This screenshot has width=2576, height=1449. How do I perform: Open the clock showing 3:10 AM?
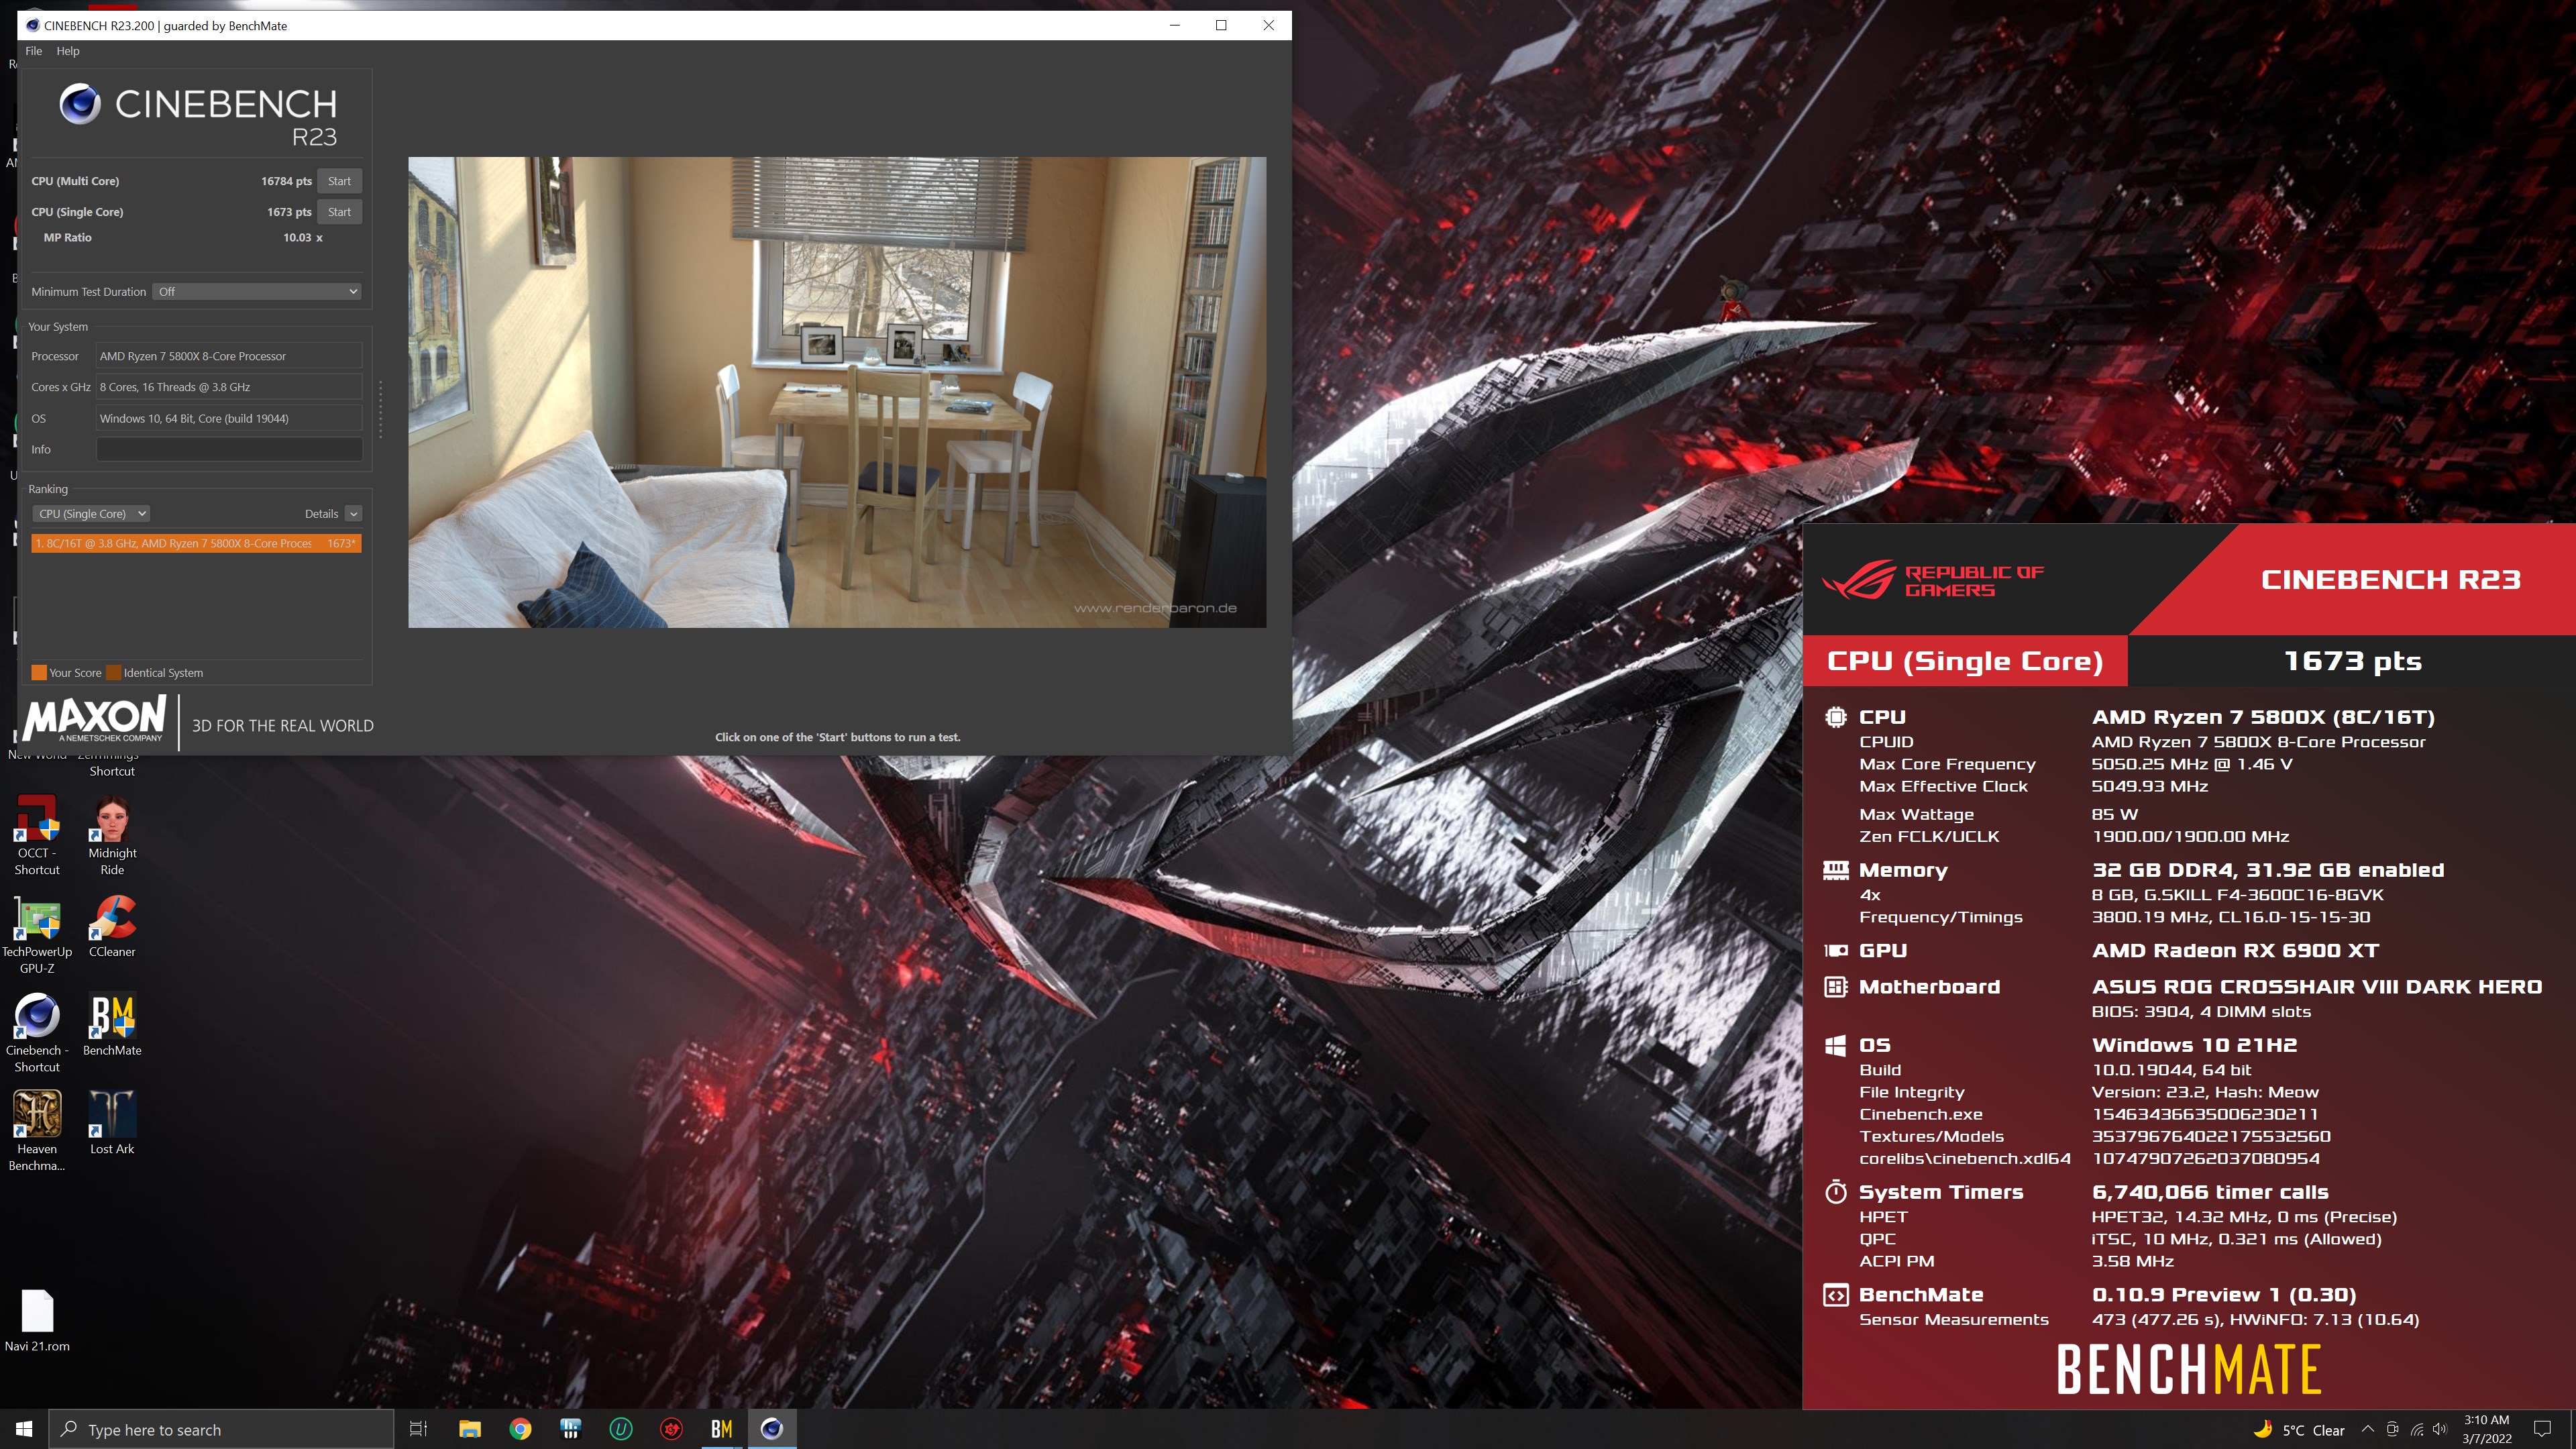2486,1429
